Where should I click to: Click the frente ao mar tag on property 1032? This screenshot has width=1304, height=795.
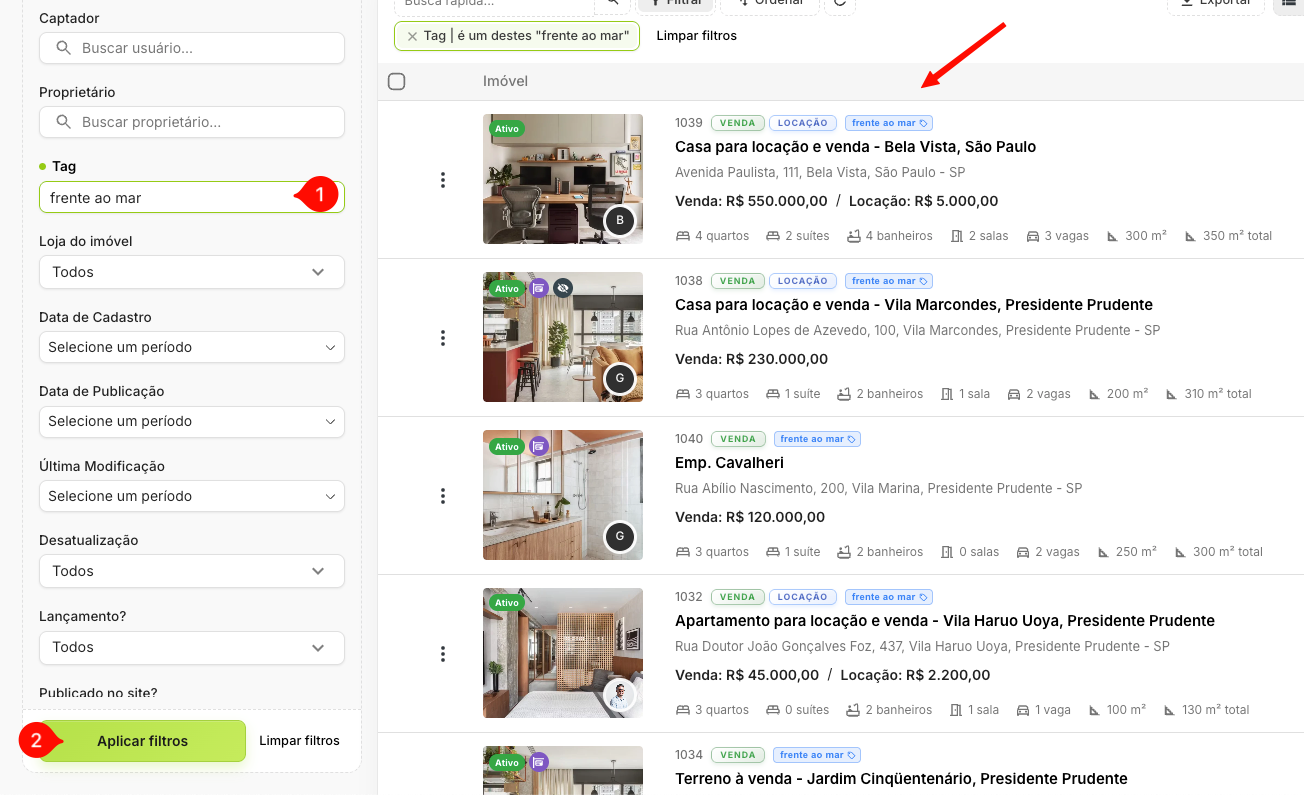[889, 597]
